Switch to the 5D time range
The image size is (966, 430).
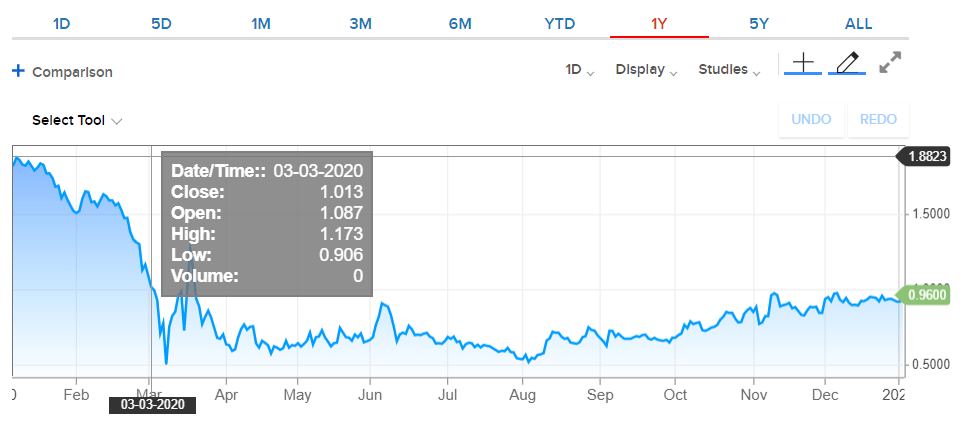[x=161, y=24]
